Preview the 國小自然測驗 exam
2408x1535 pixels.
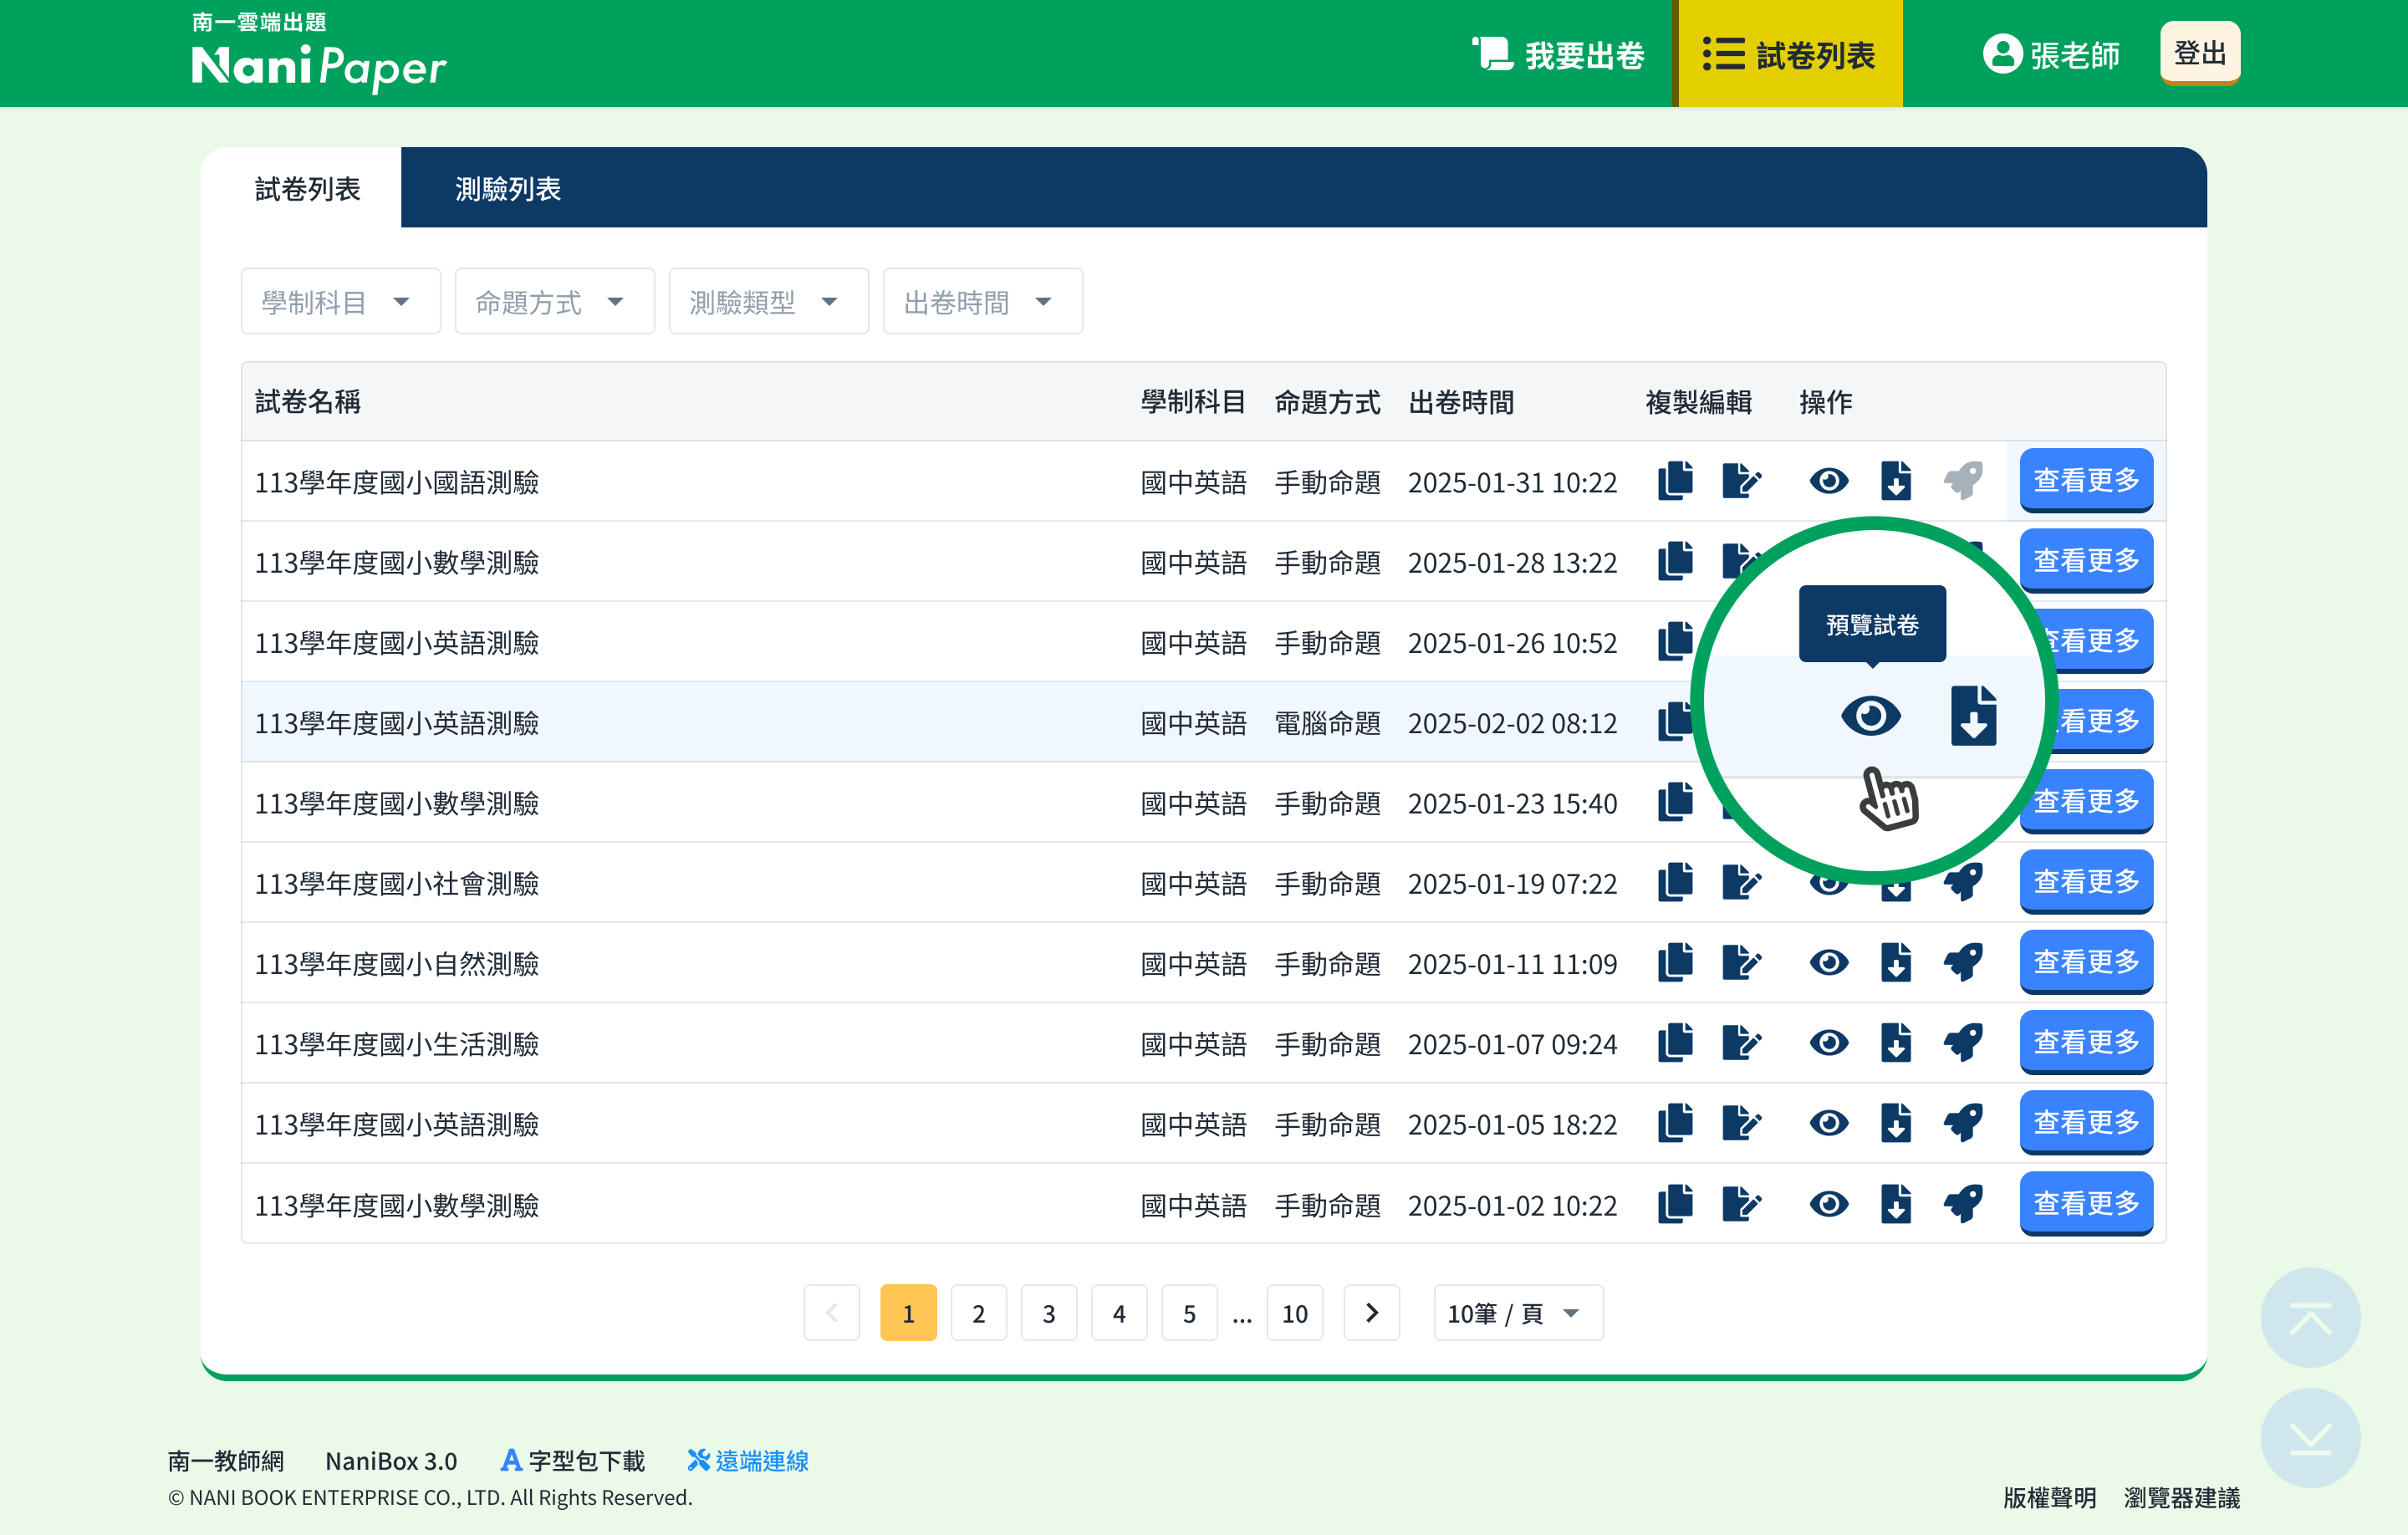tap(1829, 962)
